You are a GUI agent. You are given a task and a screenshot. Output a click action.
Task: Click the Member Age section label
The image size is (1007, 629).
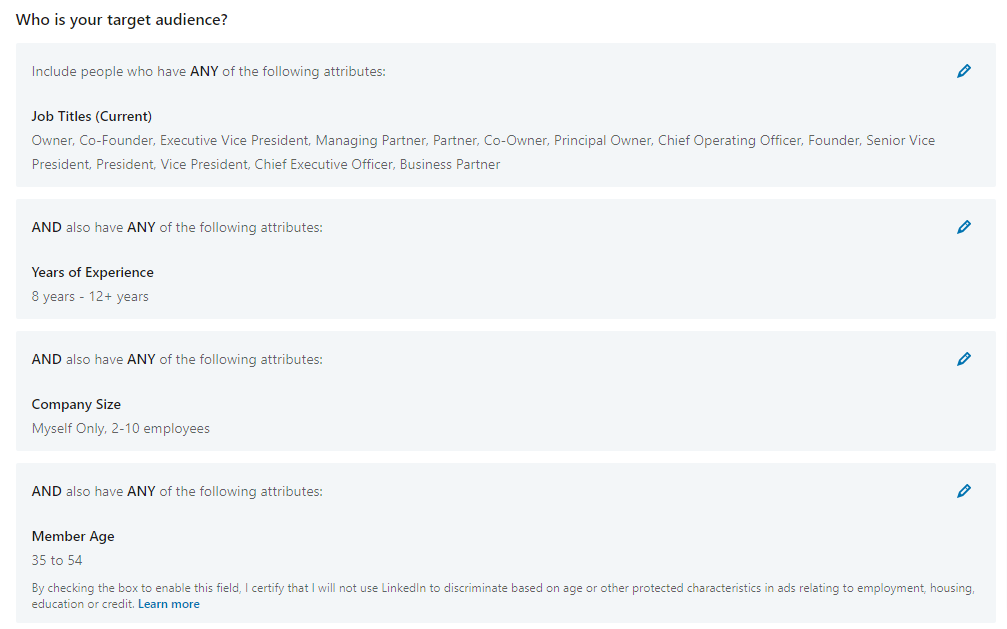[x=73, y=536]
